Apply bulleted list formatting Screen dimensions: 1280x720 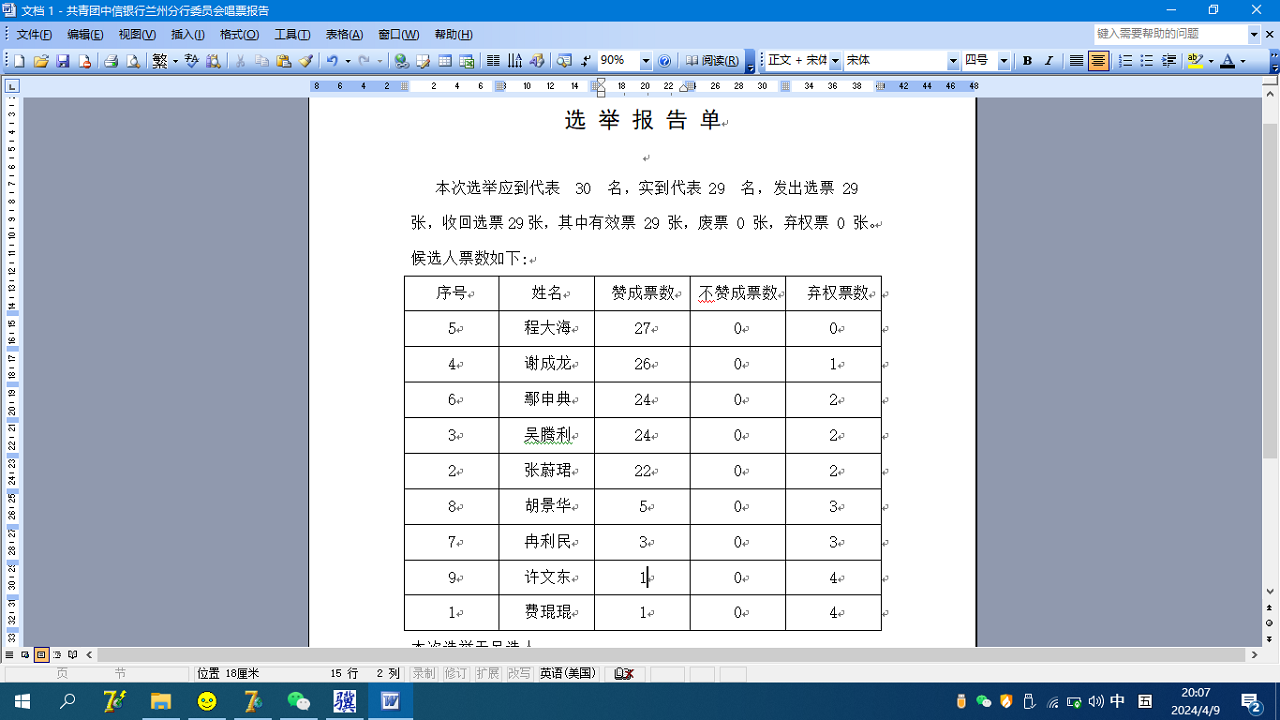1147,61
